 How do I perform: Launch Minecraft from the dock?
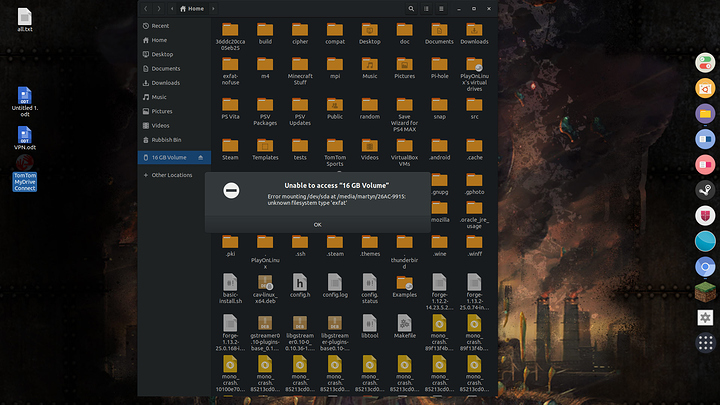coord(704,292)
